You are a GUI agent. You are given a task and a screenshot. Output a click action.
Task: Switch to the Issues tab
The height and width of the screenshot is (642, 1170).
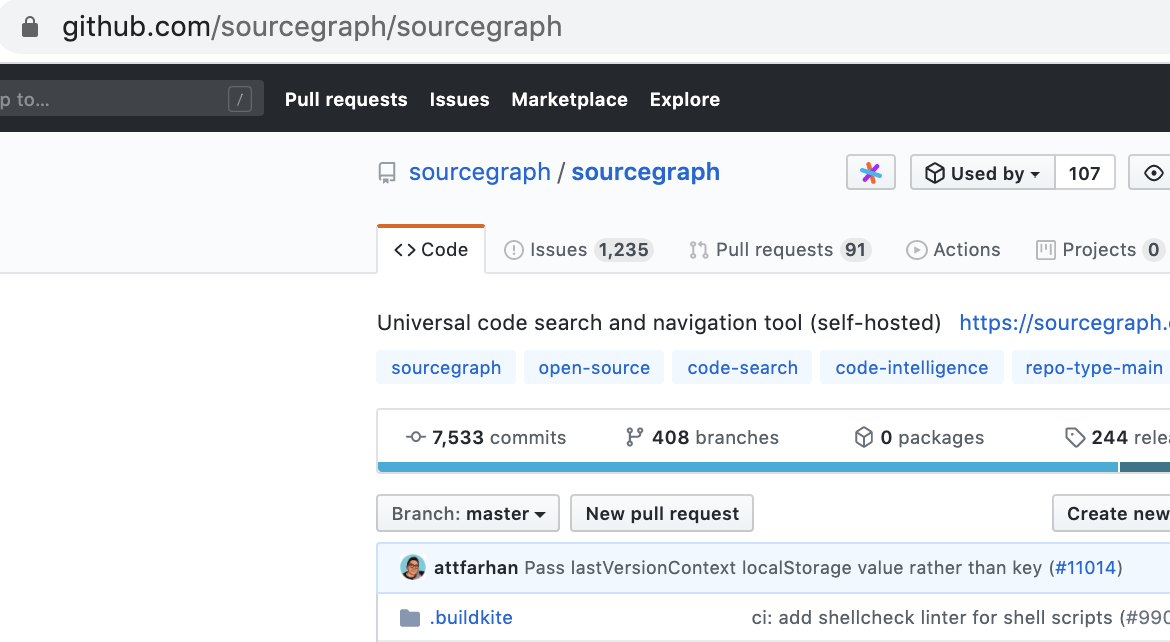[x=576, y=250]
